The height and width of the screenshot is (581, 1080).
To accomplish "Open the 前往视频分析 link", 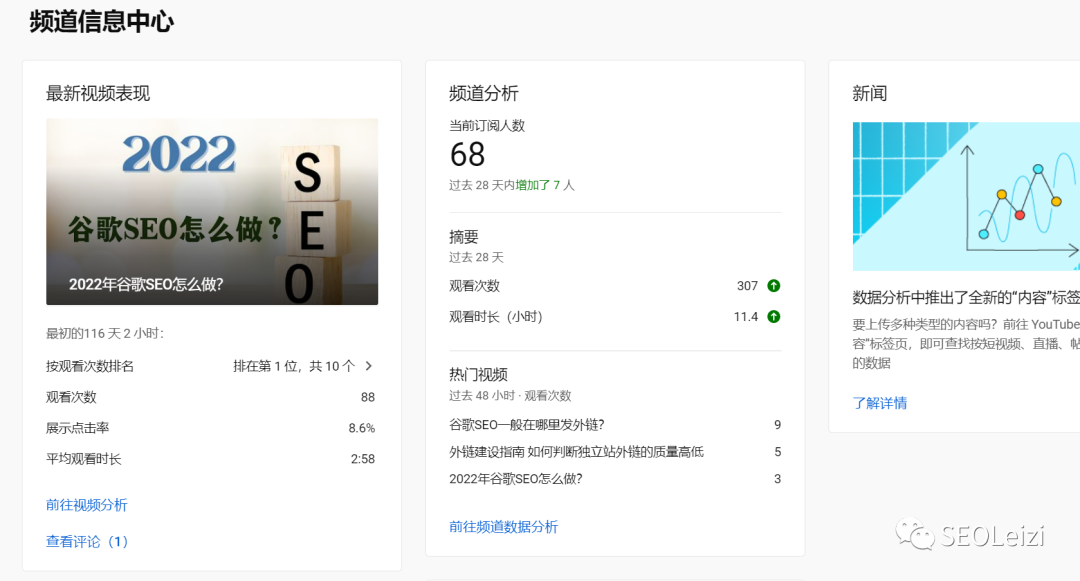I will [x=87, y=505].
